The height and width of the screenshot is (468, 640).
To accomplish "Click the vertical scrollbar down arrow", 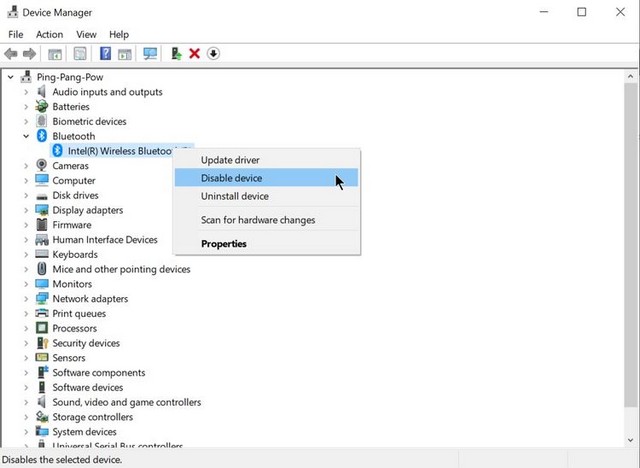I will 631,439.
